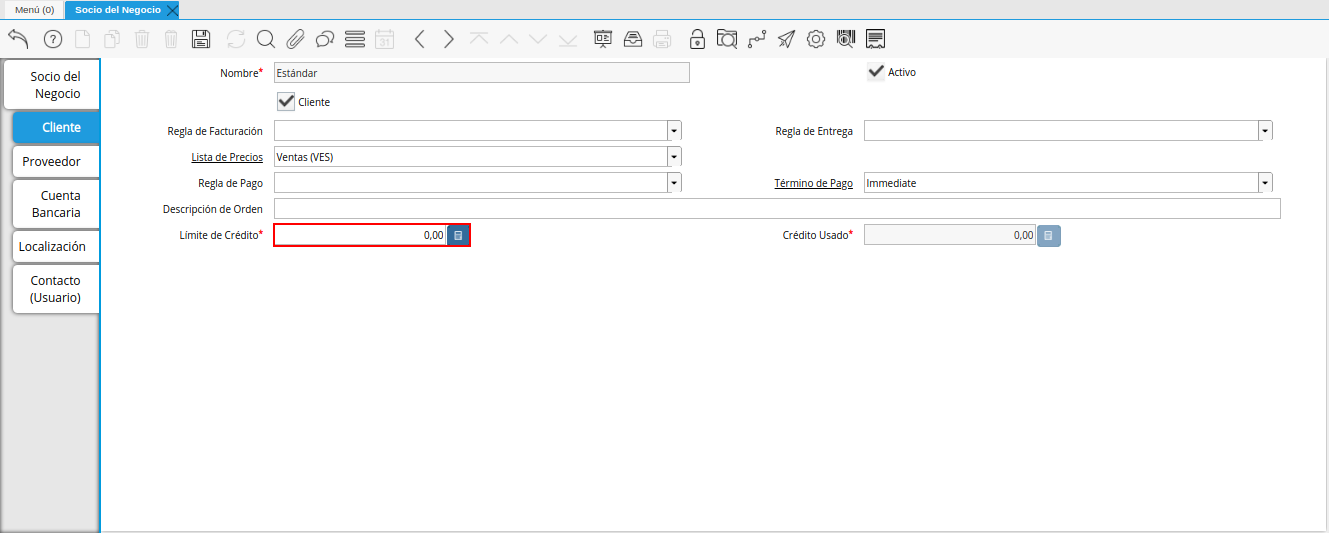
Task: Open the Lista de Precios dropdown arrow
Action: coord(675,157)
